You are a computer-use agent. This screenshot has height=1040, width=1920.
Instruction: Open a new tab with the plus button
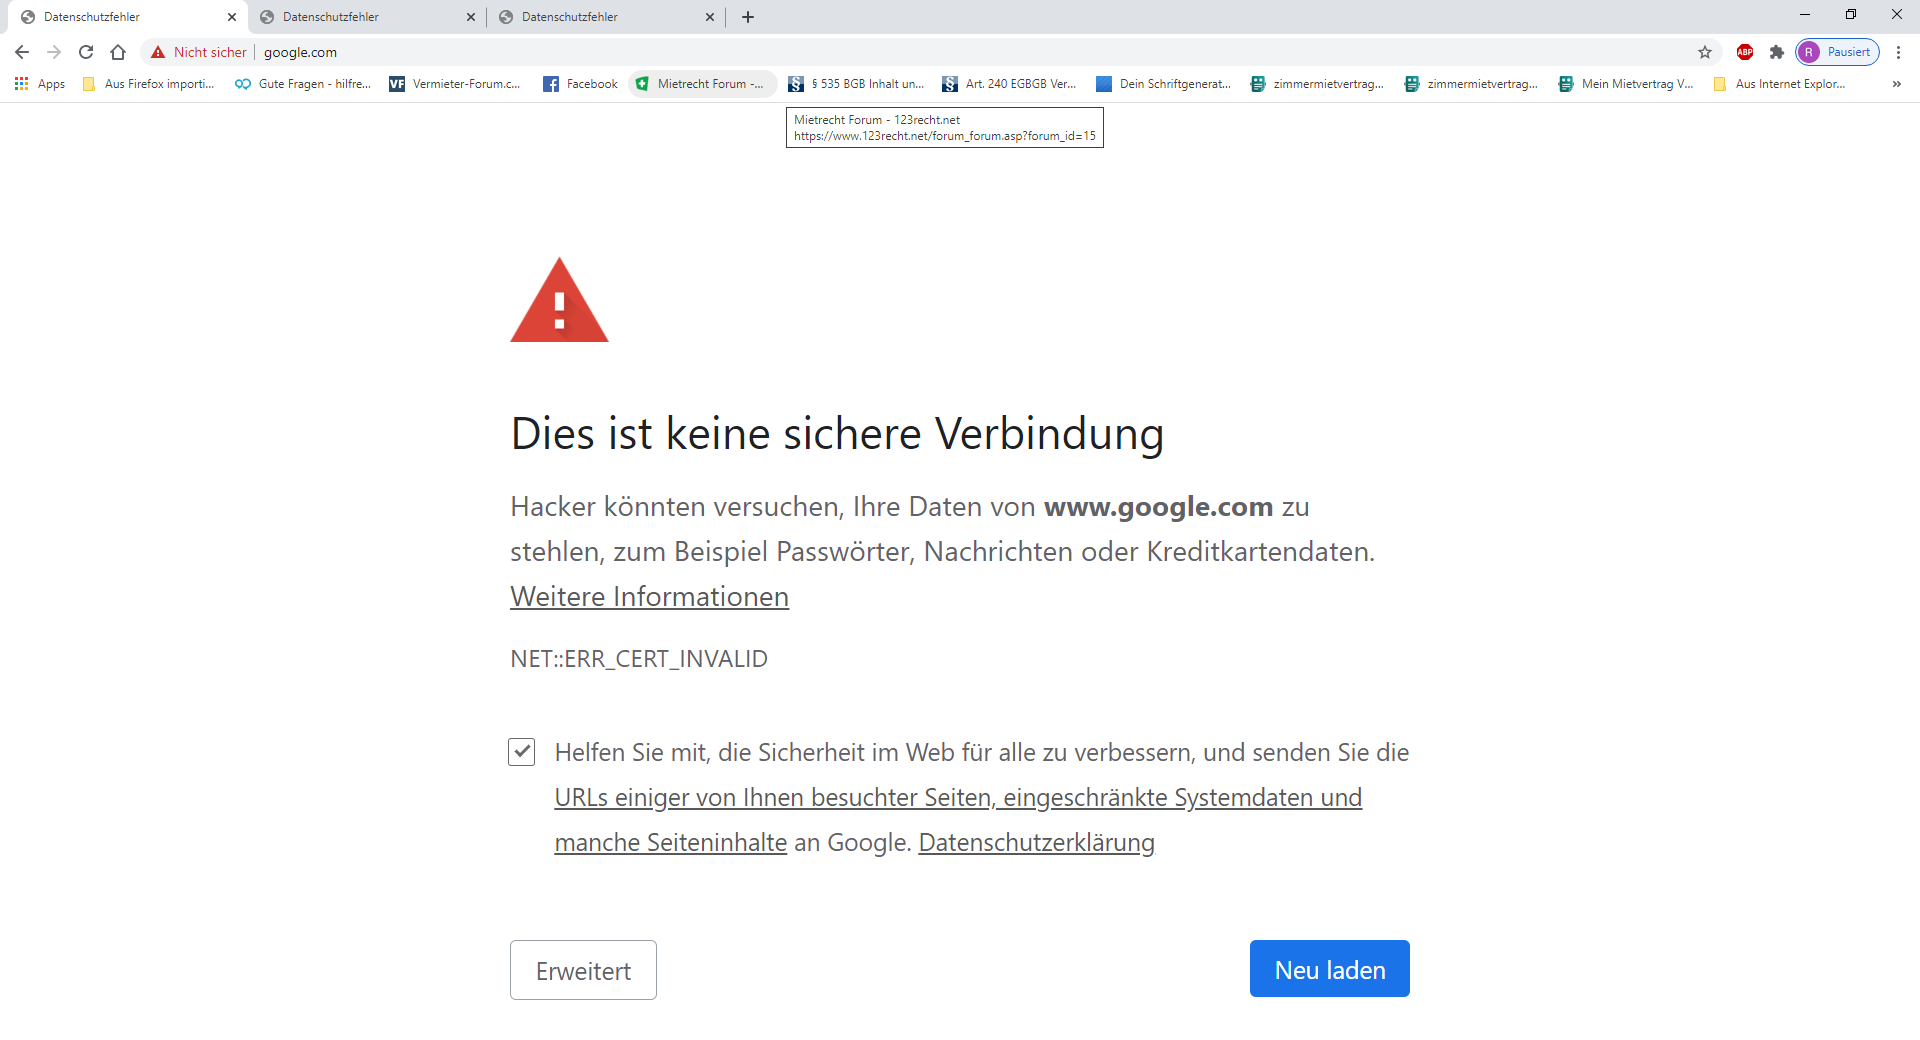pos(748,17)
